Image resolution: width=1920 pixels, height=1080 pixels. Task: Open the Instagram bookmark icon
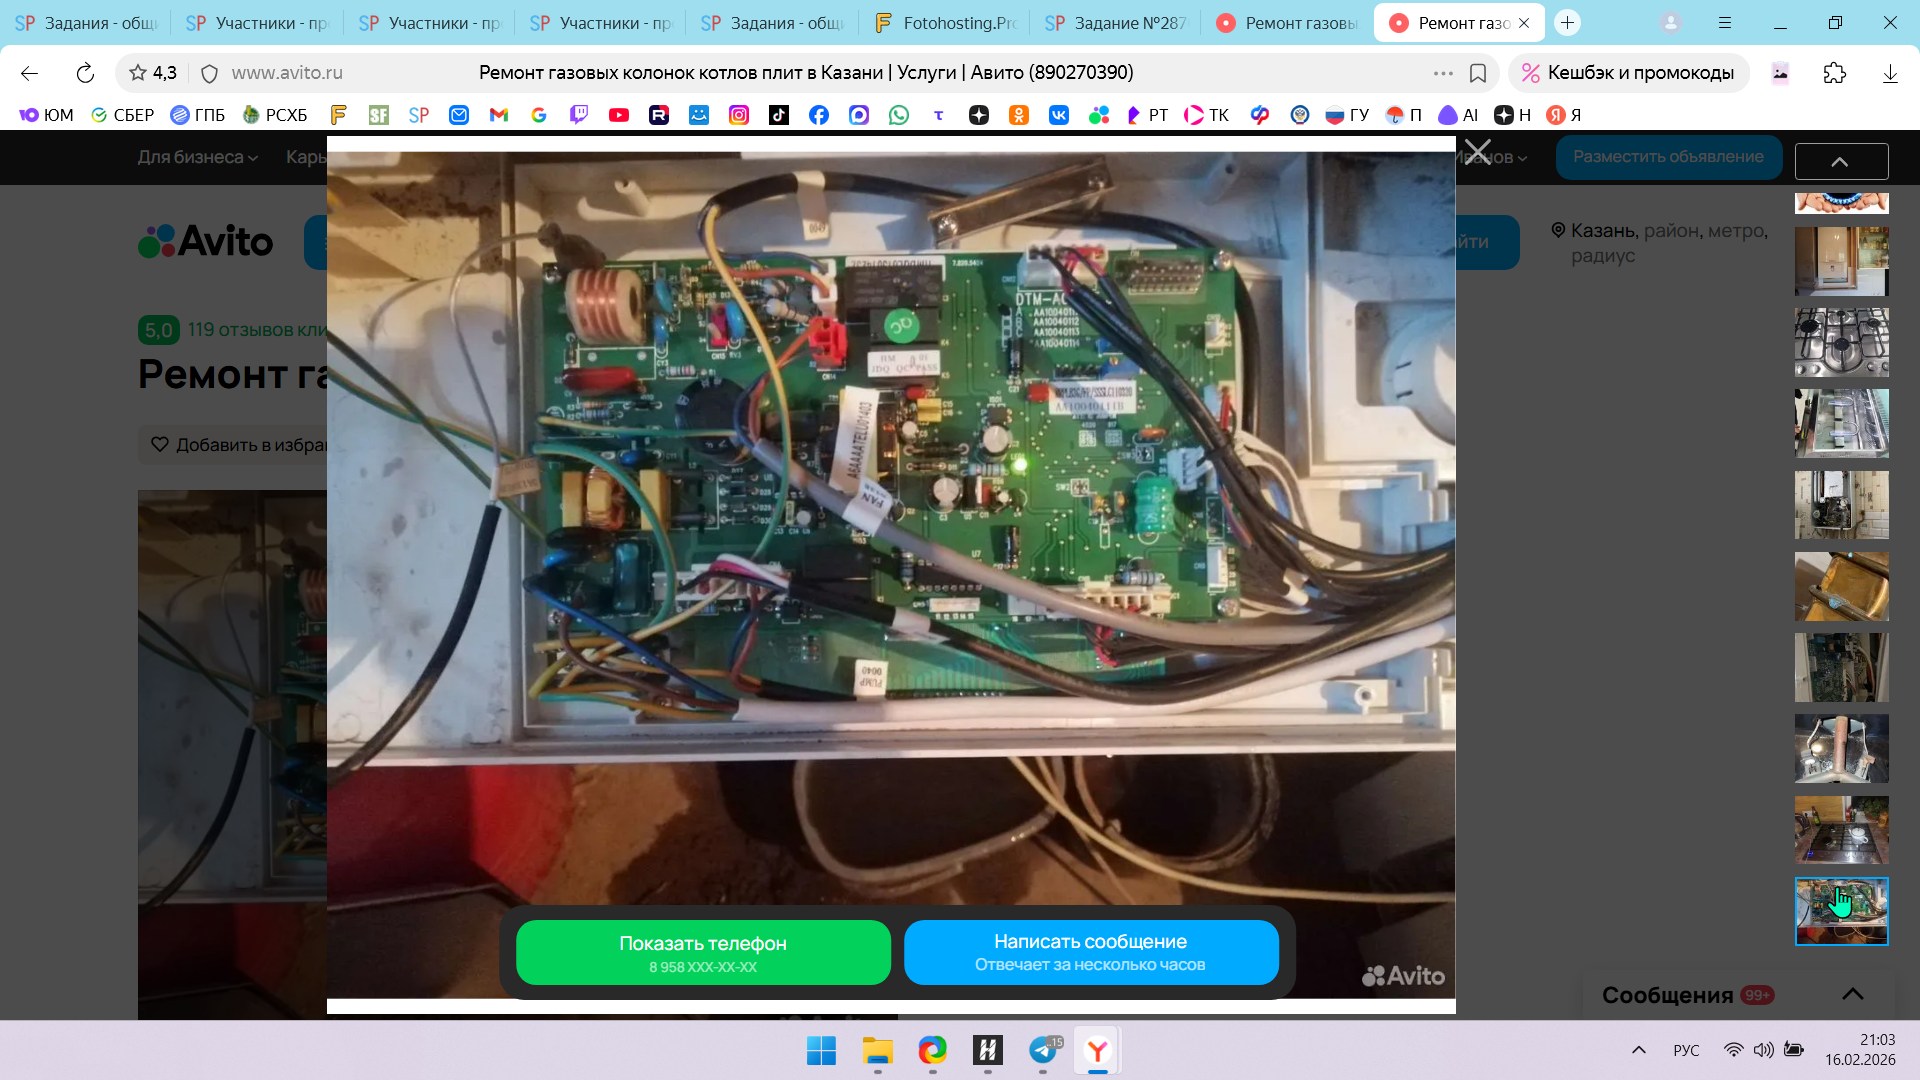(739, 115)
